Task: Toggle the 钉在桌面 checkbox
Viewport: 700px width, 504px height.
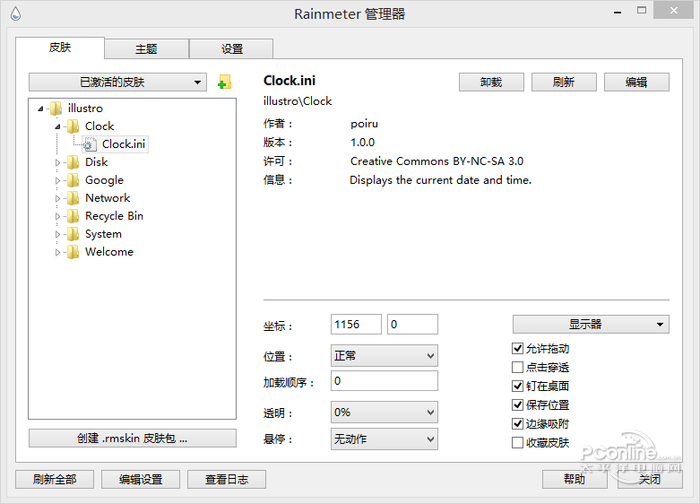Action: (517, 386)
